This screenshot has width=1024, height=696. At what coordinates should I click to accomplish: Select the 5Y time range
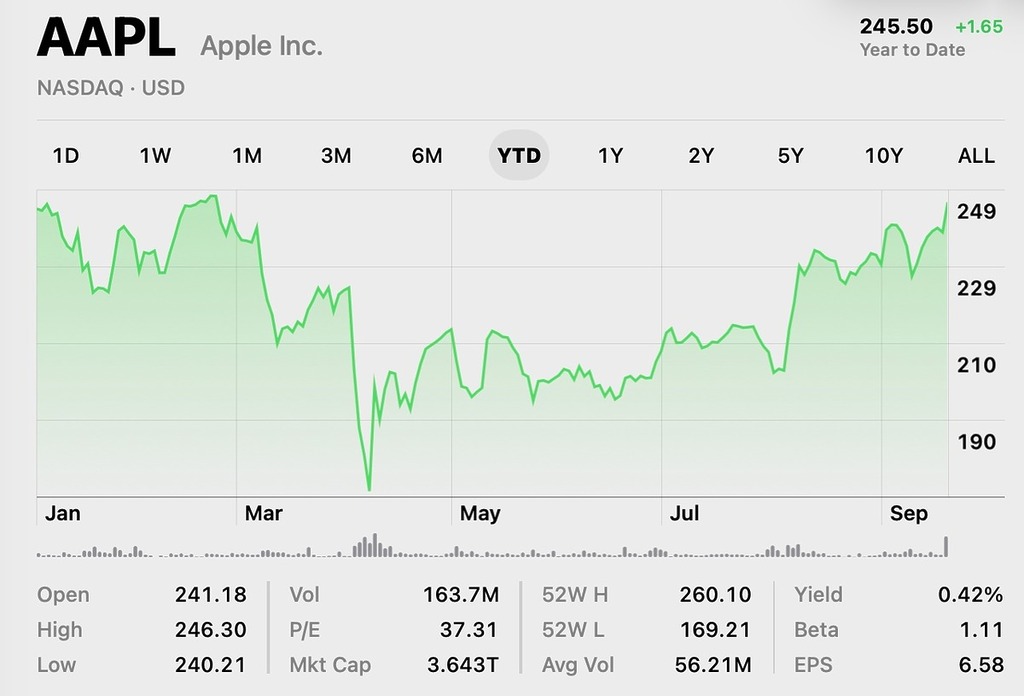(791, 155)
